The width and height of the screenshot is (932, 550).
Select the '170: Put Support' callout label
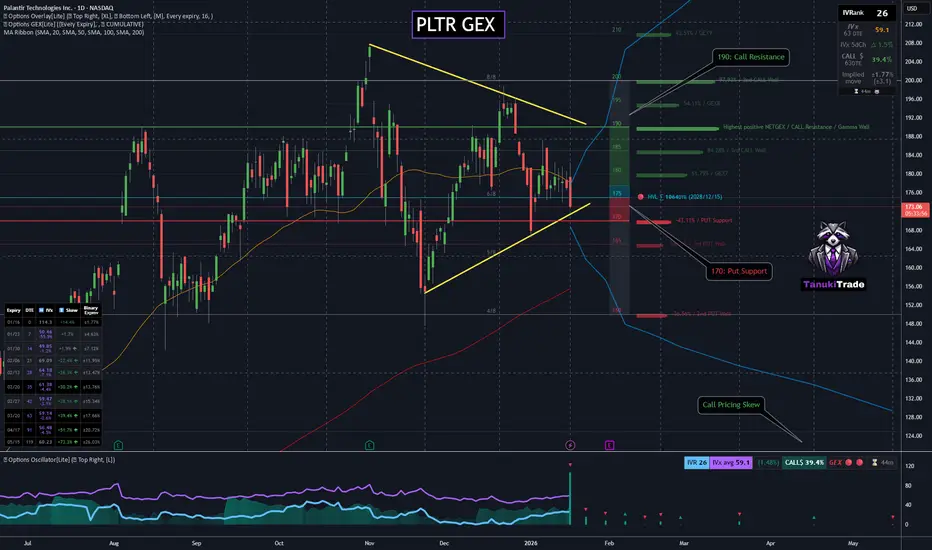click(x=739, y=271)
